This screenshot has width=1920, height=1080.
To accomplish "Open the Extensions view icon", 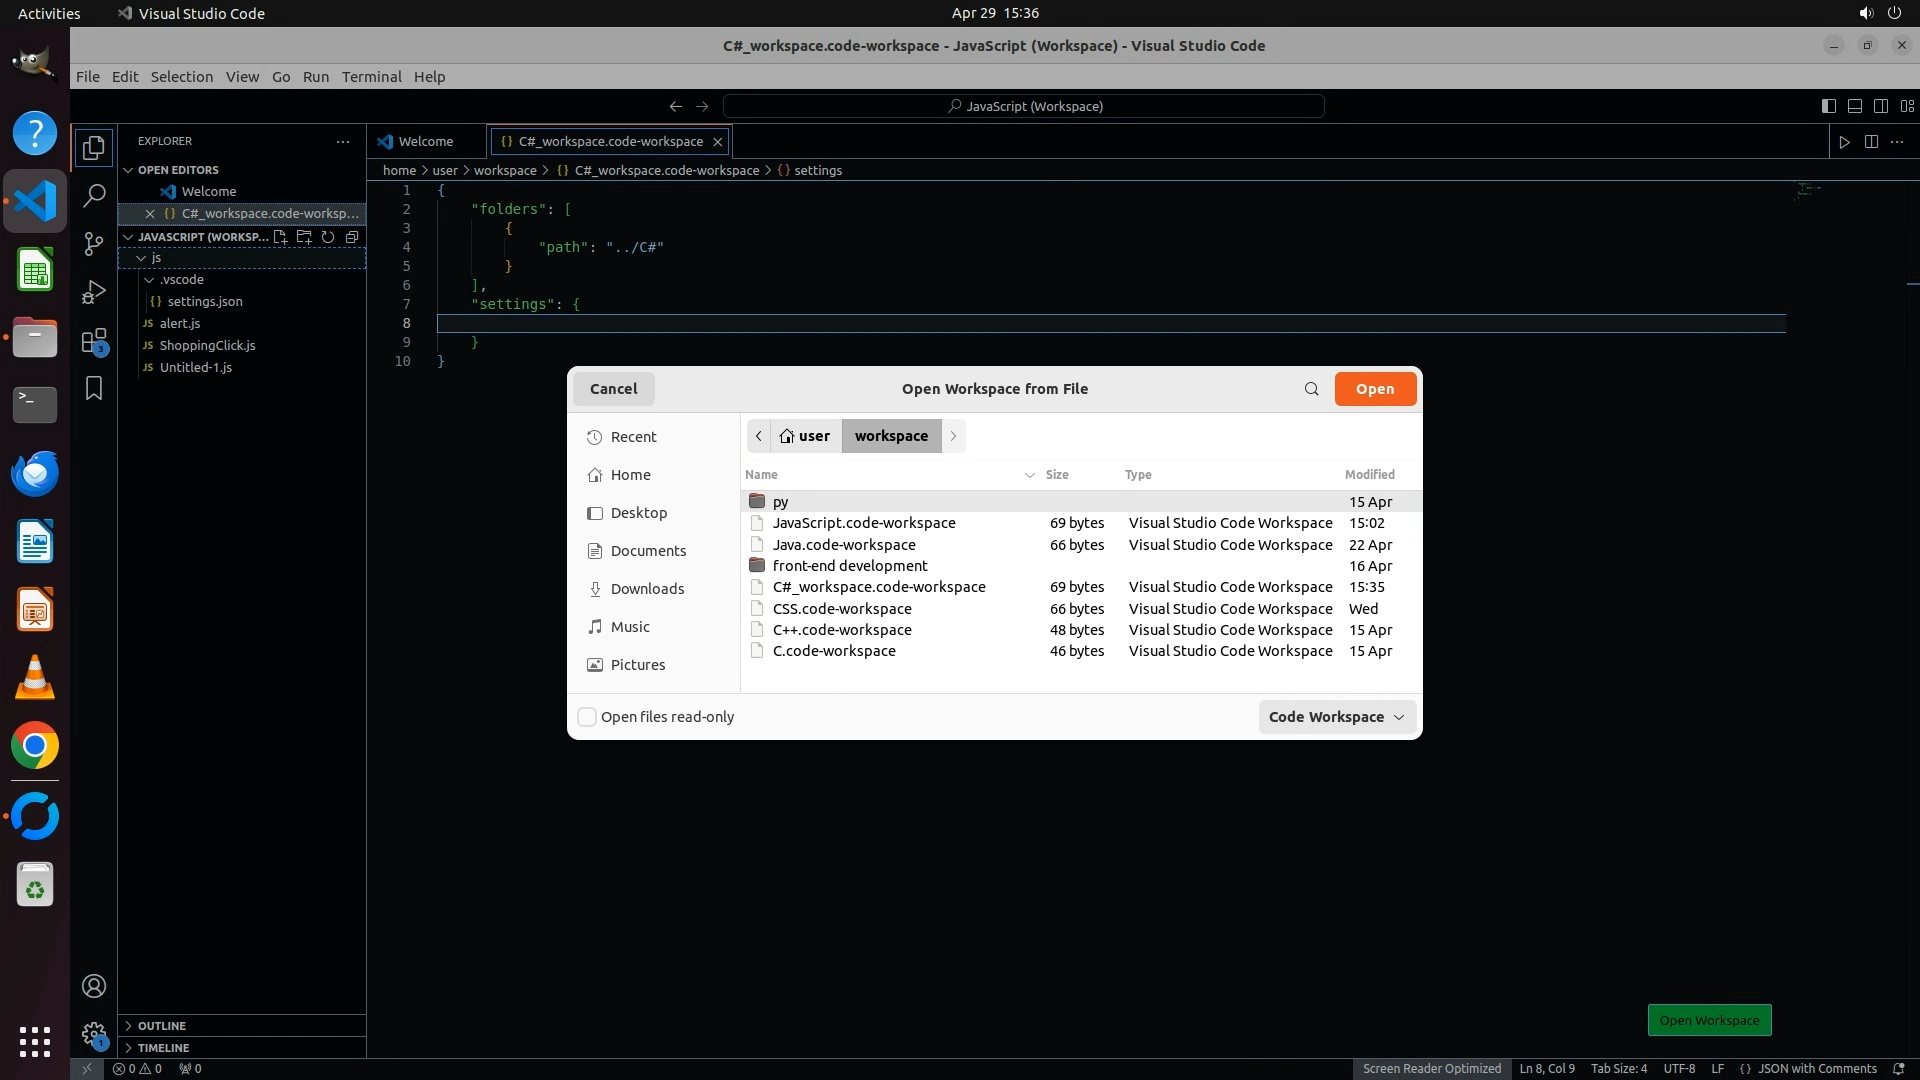I will pos(94,341).
